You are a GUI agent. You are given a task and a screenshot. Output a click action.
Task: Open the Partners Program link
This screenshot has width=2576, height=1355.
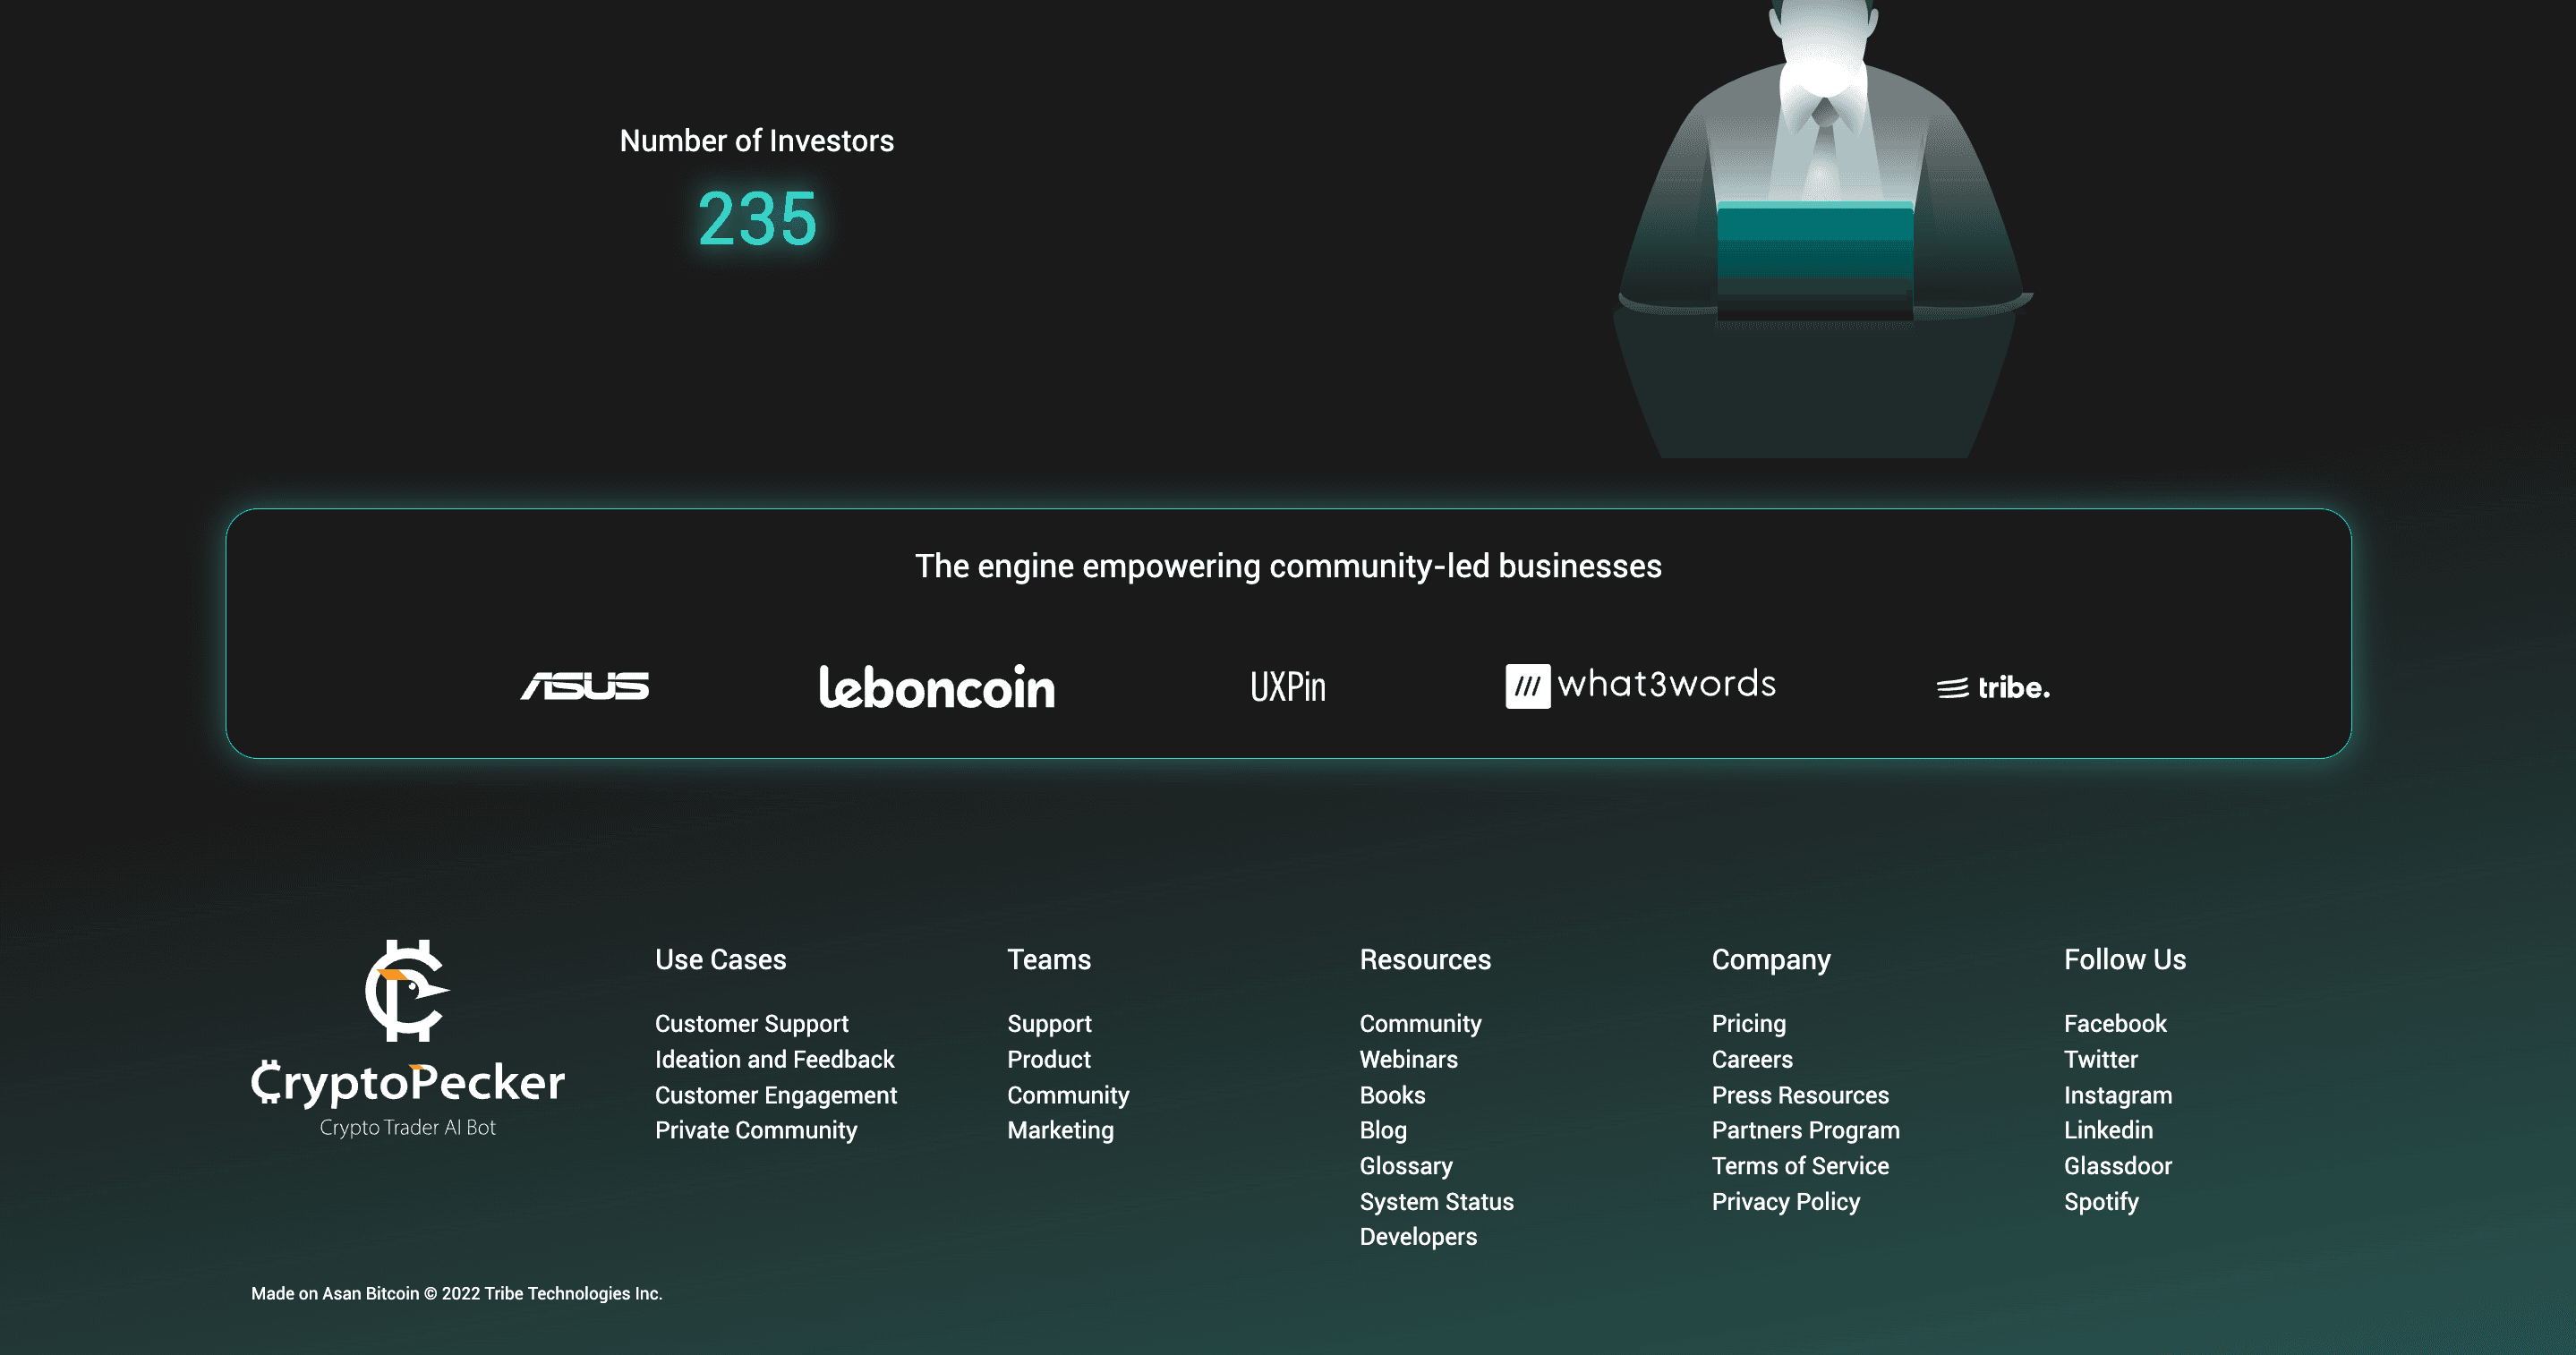1805,1130
